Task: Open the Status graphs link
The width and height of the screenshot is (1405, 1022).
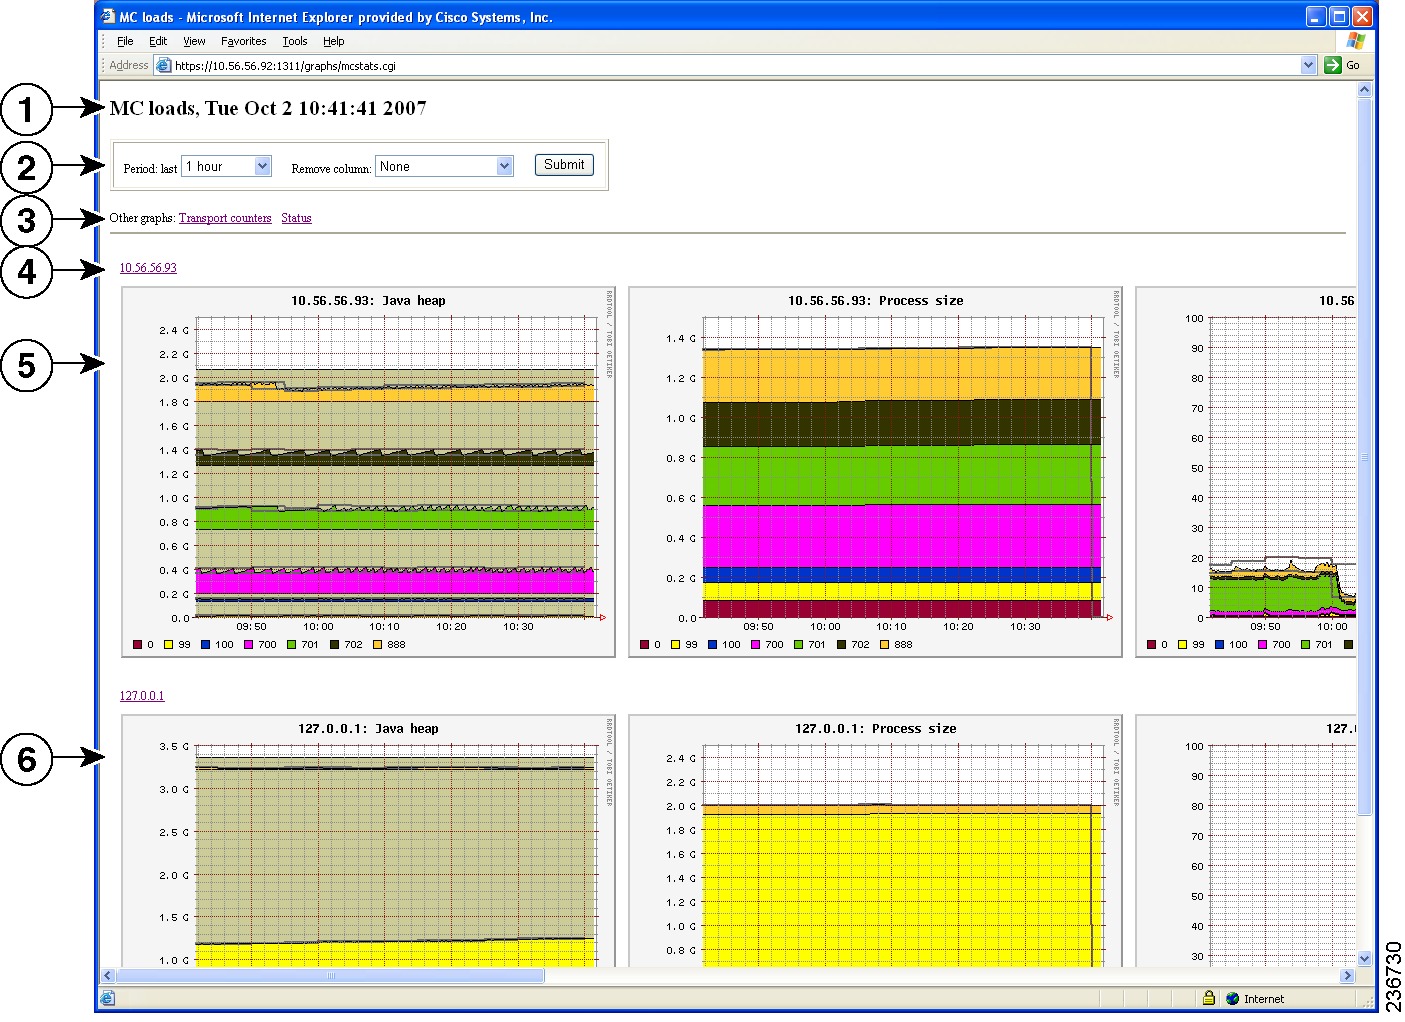Action: click(x=296, y=218)
